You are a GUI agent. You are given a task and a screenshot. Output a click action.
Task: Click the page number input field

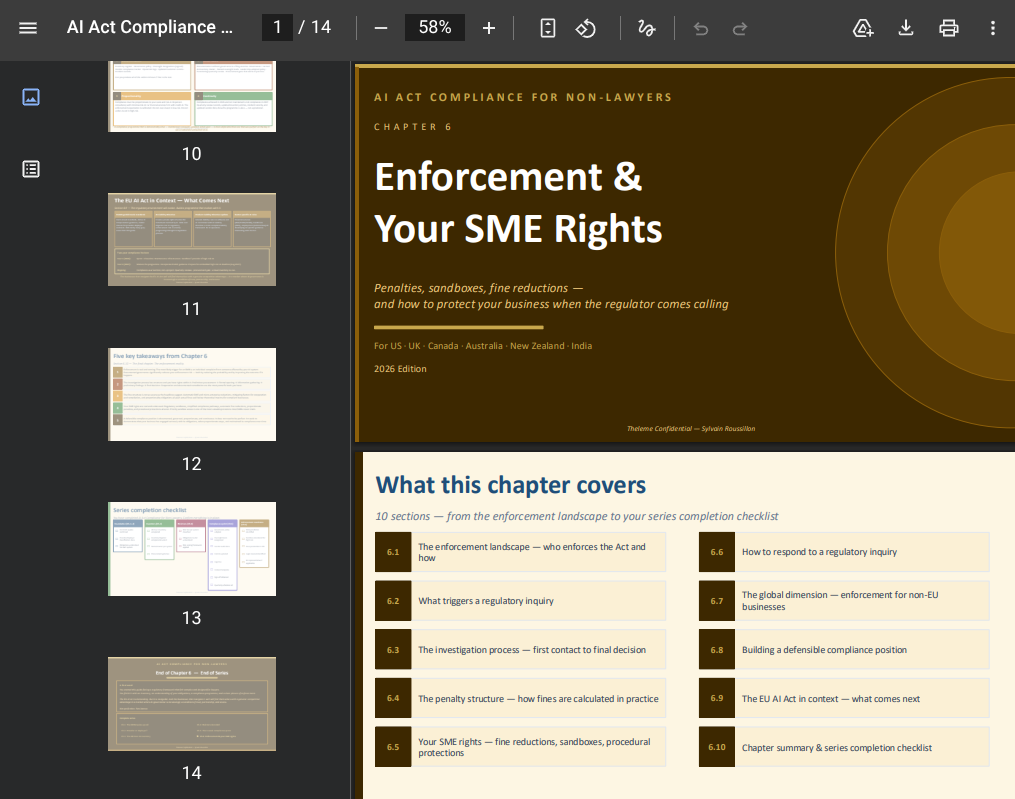(277, 27)
